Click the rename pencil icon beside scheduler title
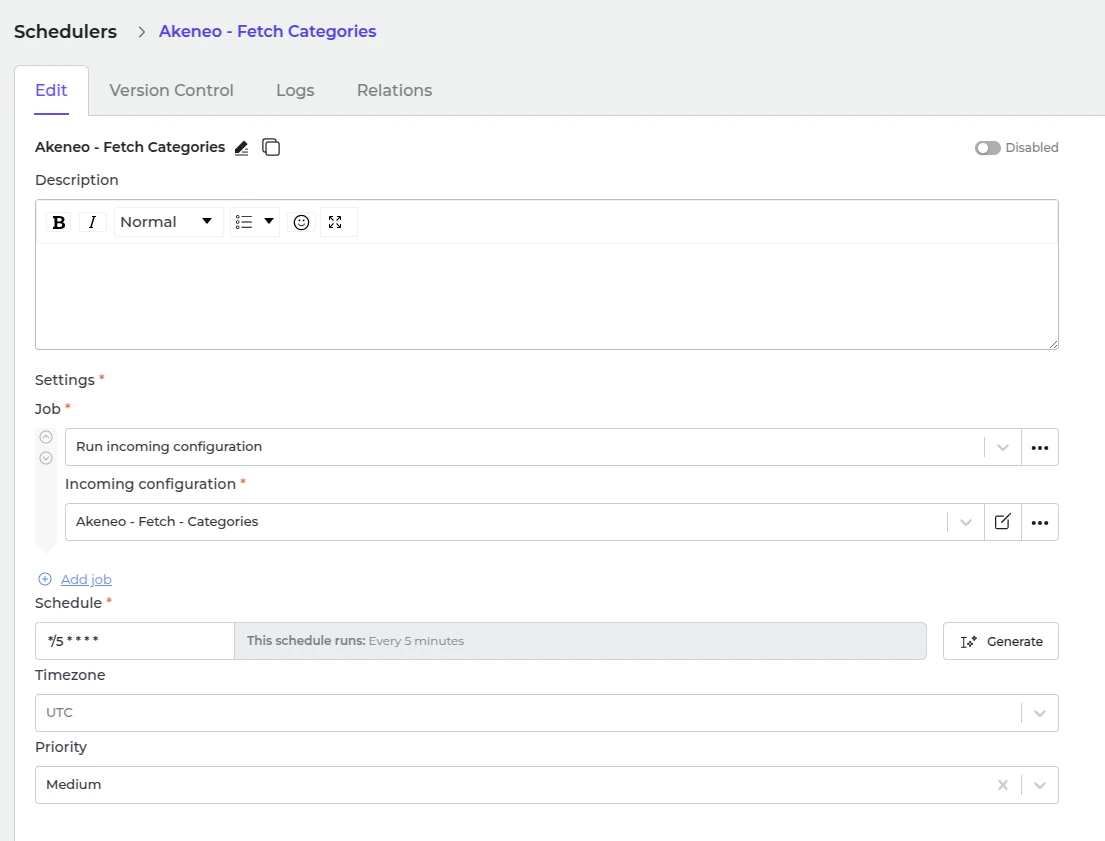Image resolution: width=1105 pixels, height=841 pixels. coord(241,147)
